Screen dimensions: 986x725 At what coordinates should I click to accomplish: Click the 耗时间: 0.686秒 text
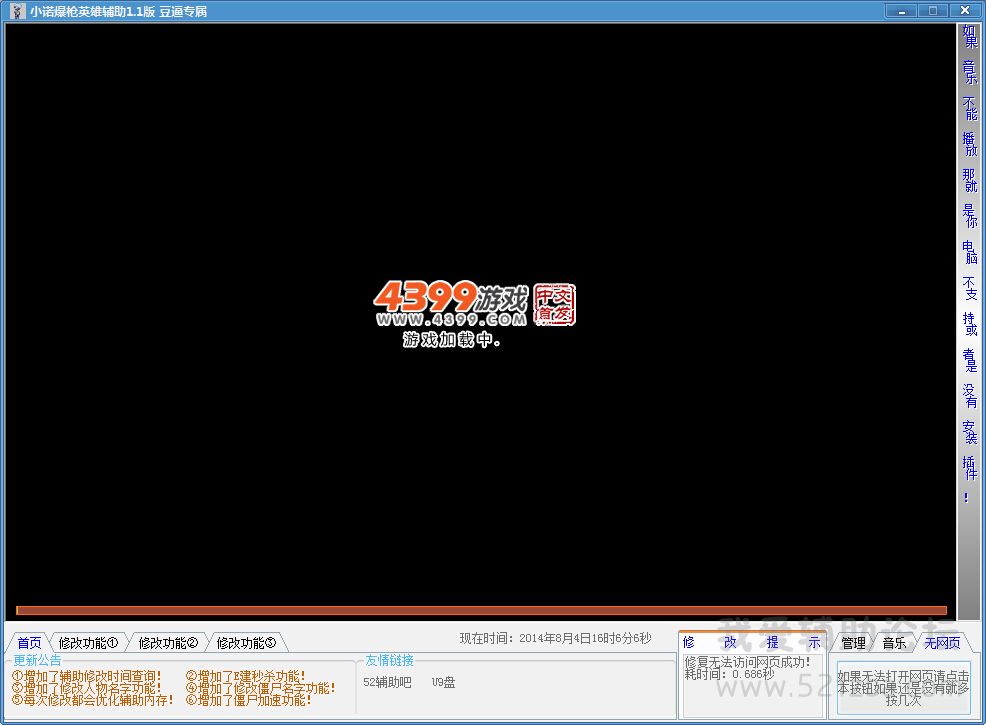coord(729,674)
